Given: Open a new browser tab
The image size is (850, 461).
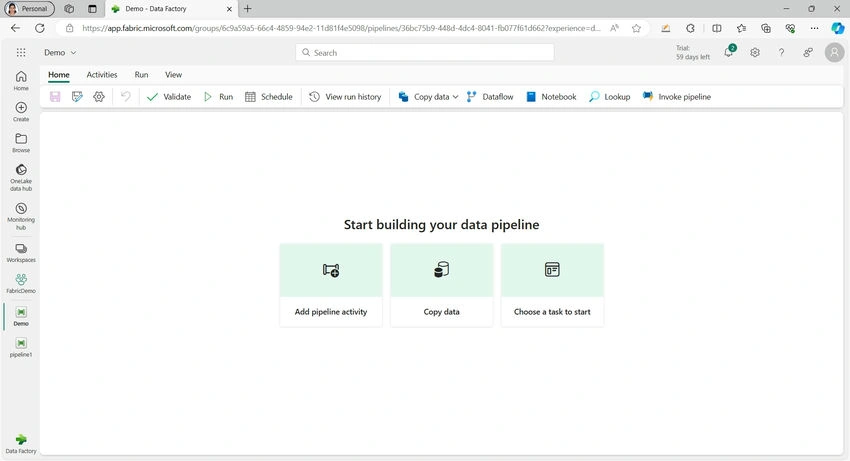Looking at the screenshot, I should 247,9.
